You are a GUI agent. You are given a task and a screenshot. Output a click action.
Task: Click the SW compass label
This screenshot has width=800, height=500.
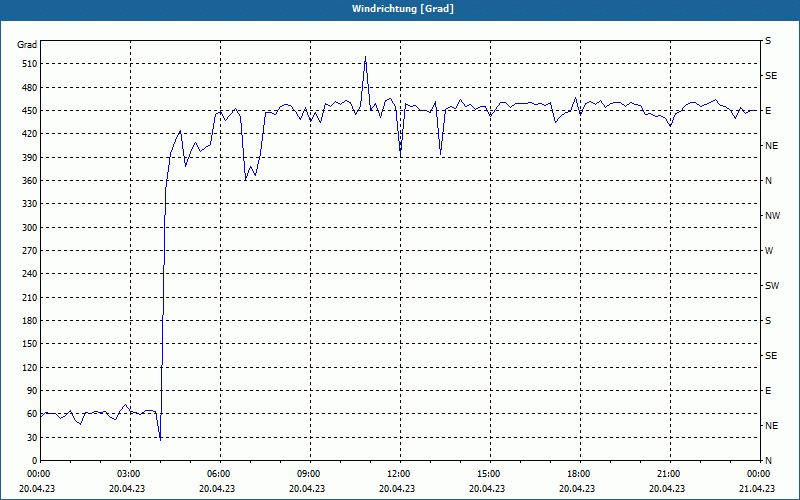click(x=772, y=286)
